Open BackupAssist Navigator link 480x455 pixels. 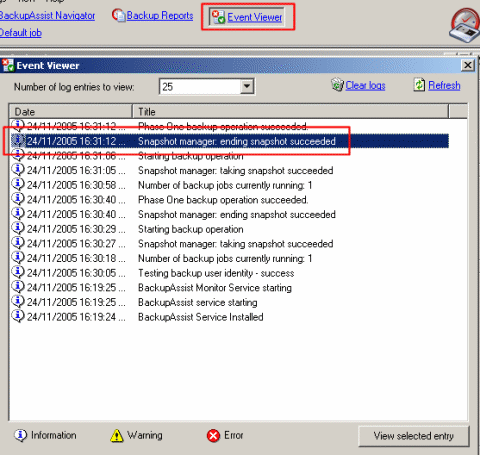tap(47, 16)
